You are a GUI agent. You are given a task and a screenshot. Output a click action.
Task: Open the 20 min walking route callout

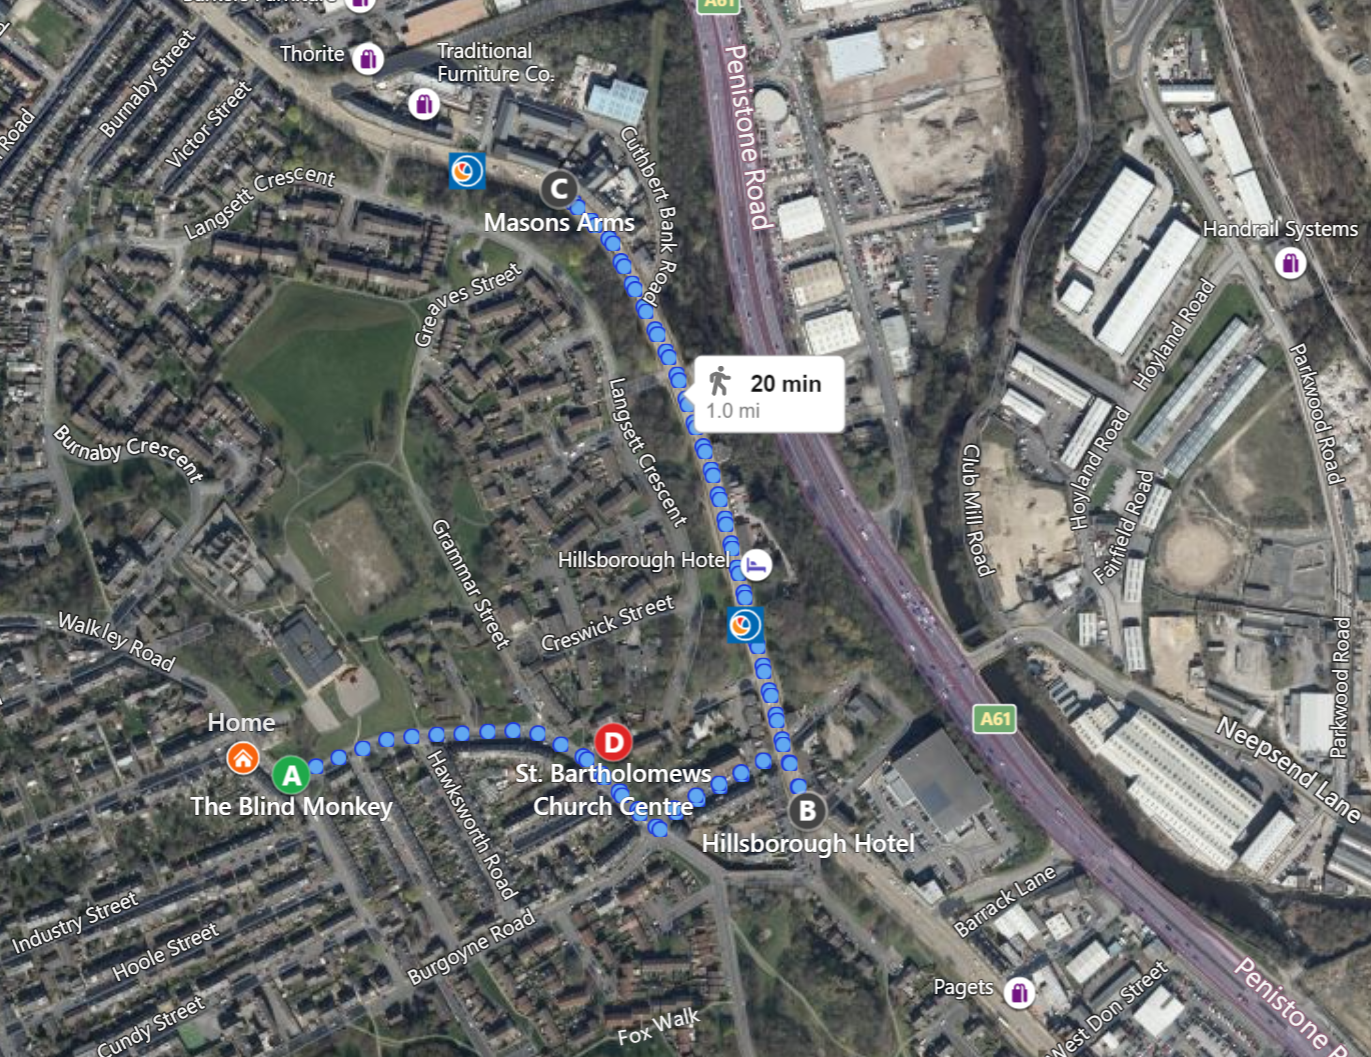pyautogui.click(x=768, y=395)
